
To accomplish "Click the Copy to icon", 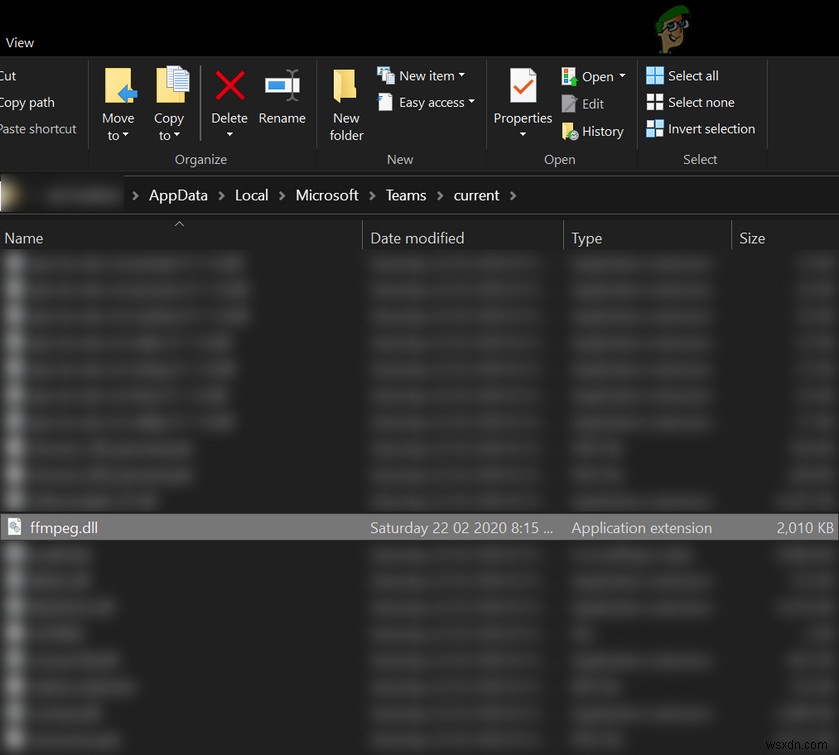I will coord(172,84).
